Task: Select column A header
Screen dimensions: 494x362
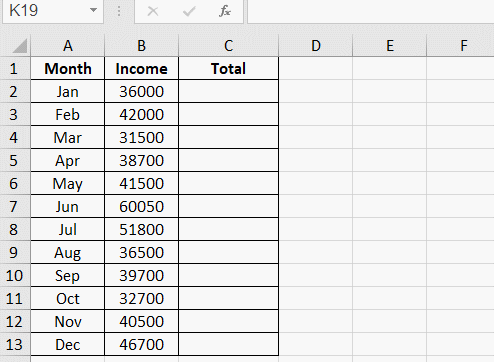Action: tap(68, 46)
